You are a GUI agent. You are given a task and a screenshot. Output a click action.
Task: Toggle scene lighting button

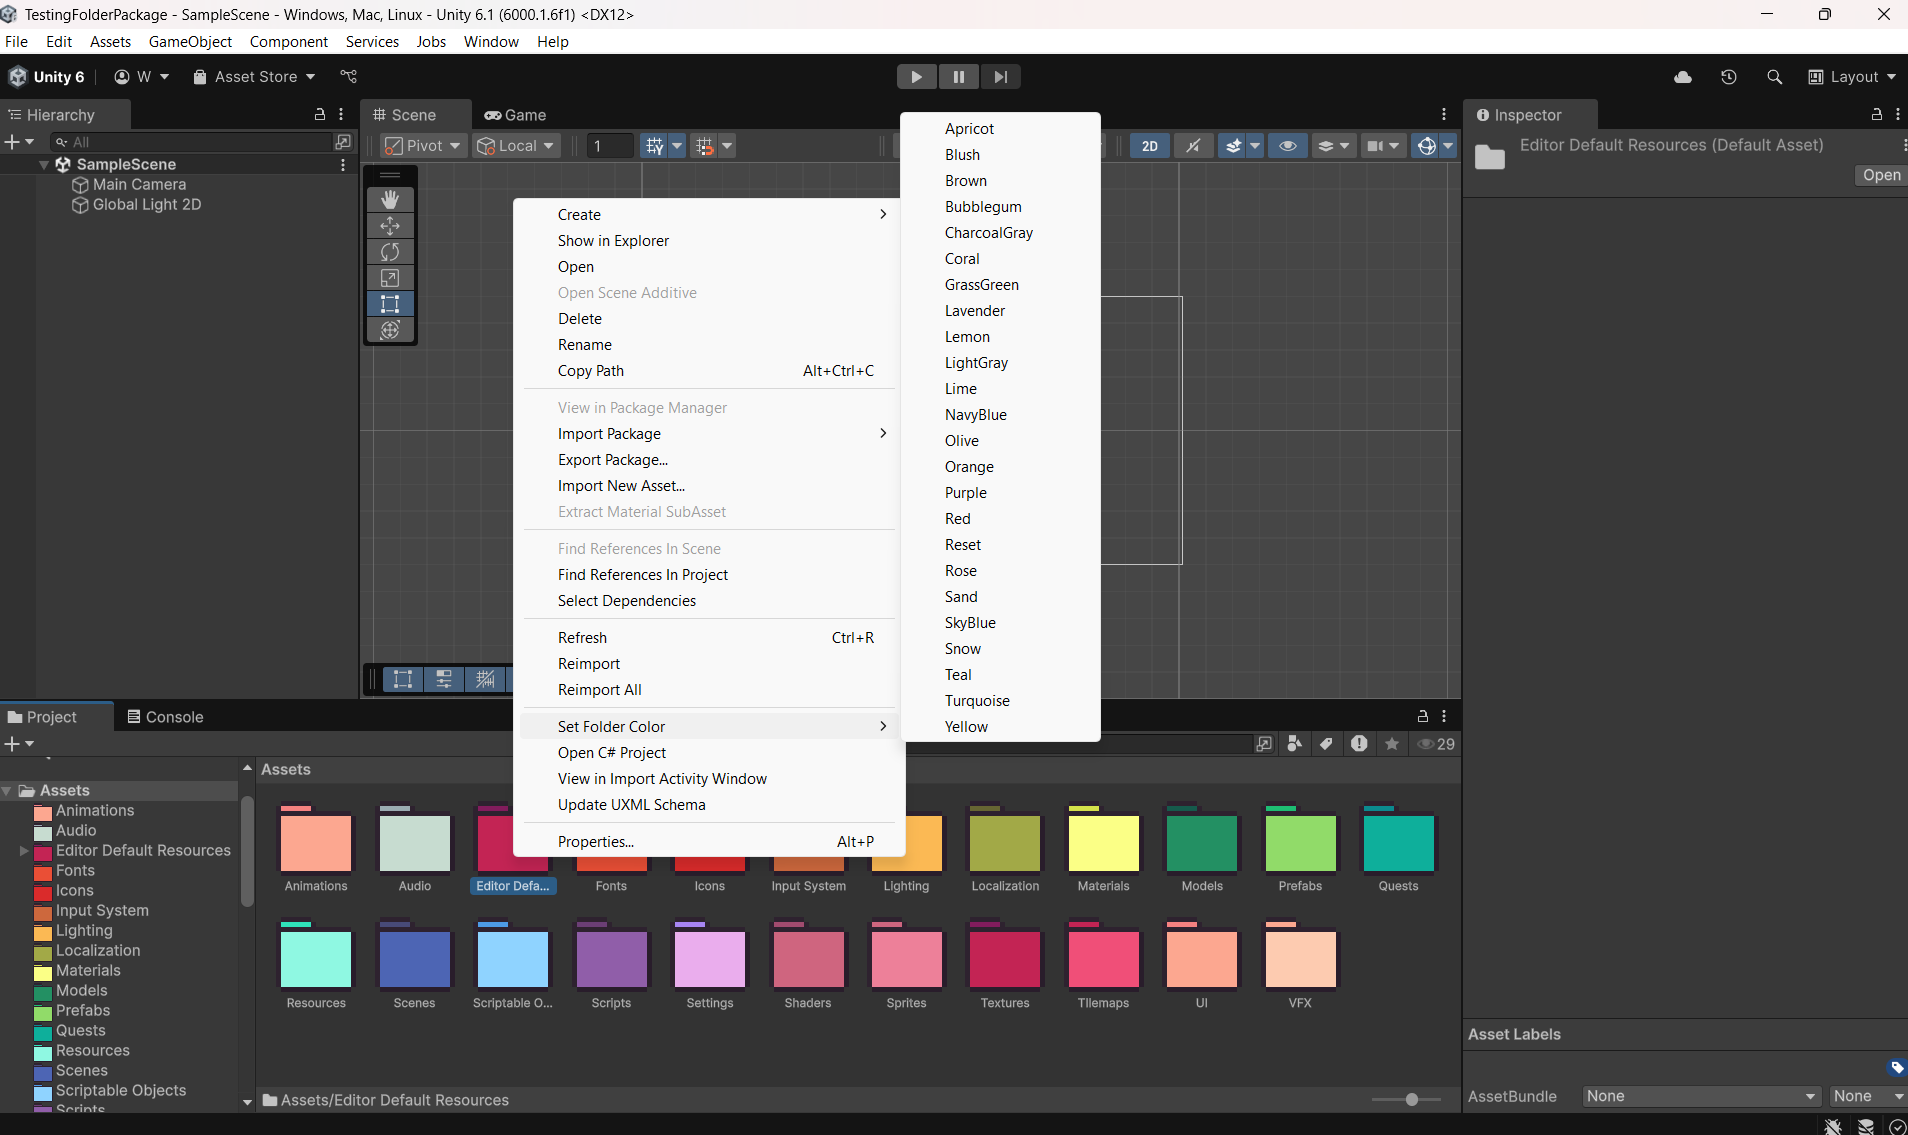1193,146
